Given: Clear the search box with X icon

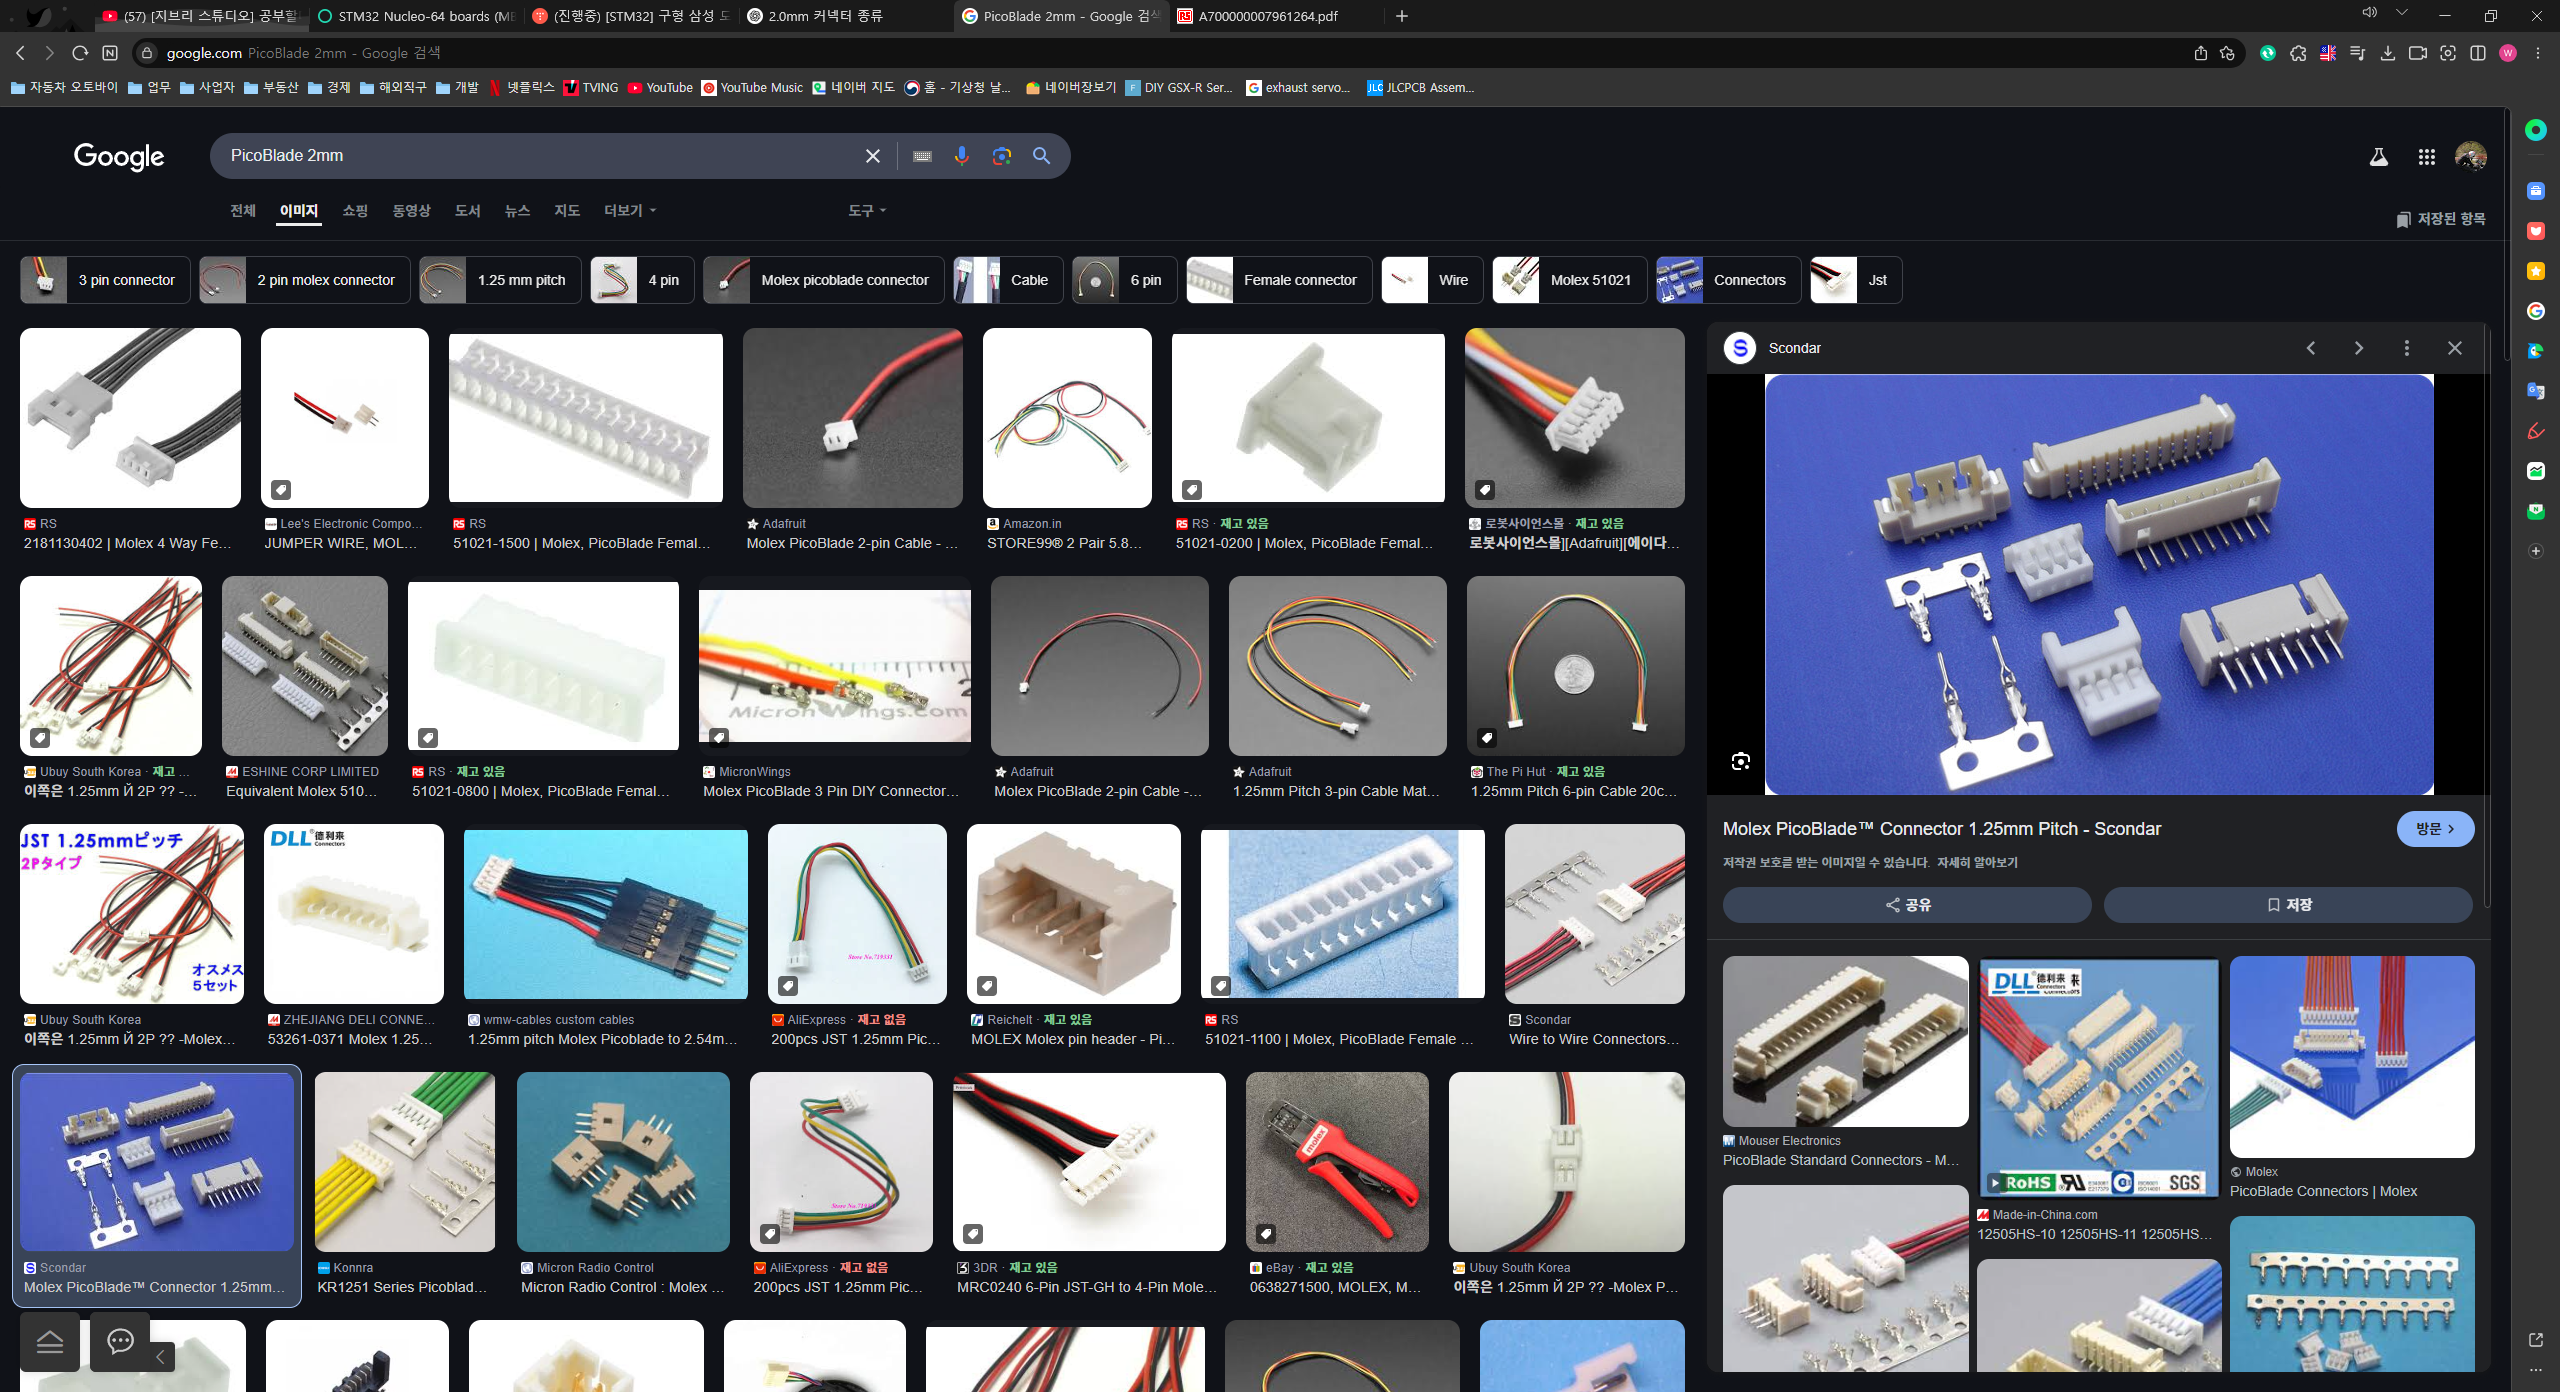Looking at the screenshot, I should tap(872, 156).
